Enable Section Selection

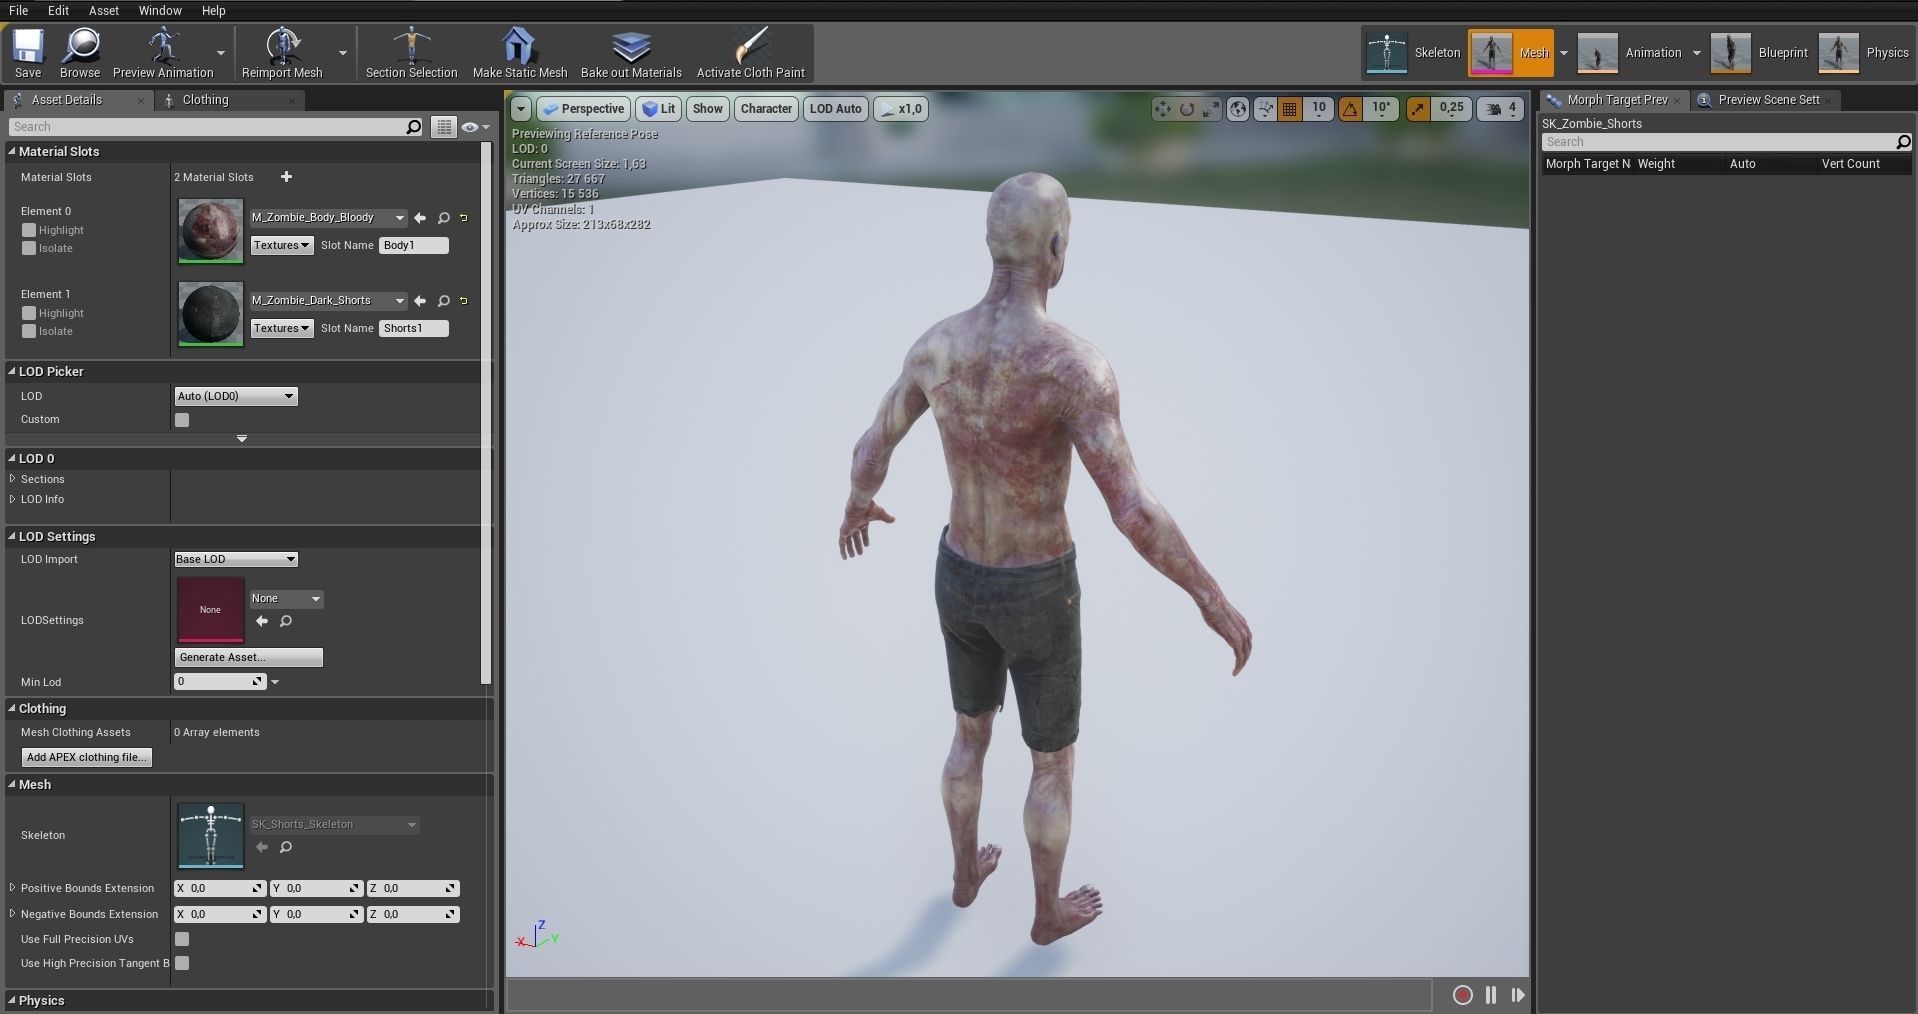click(411, 52)
